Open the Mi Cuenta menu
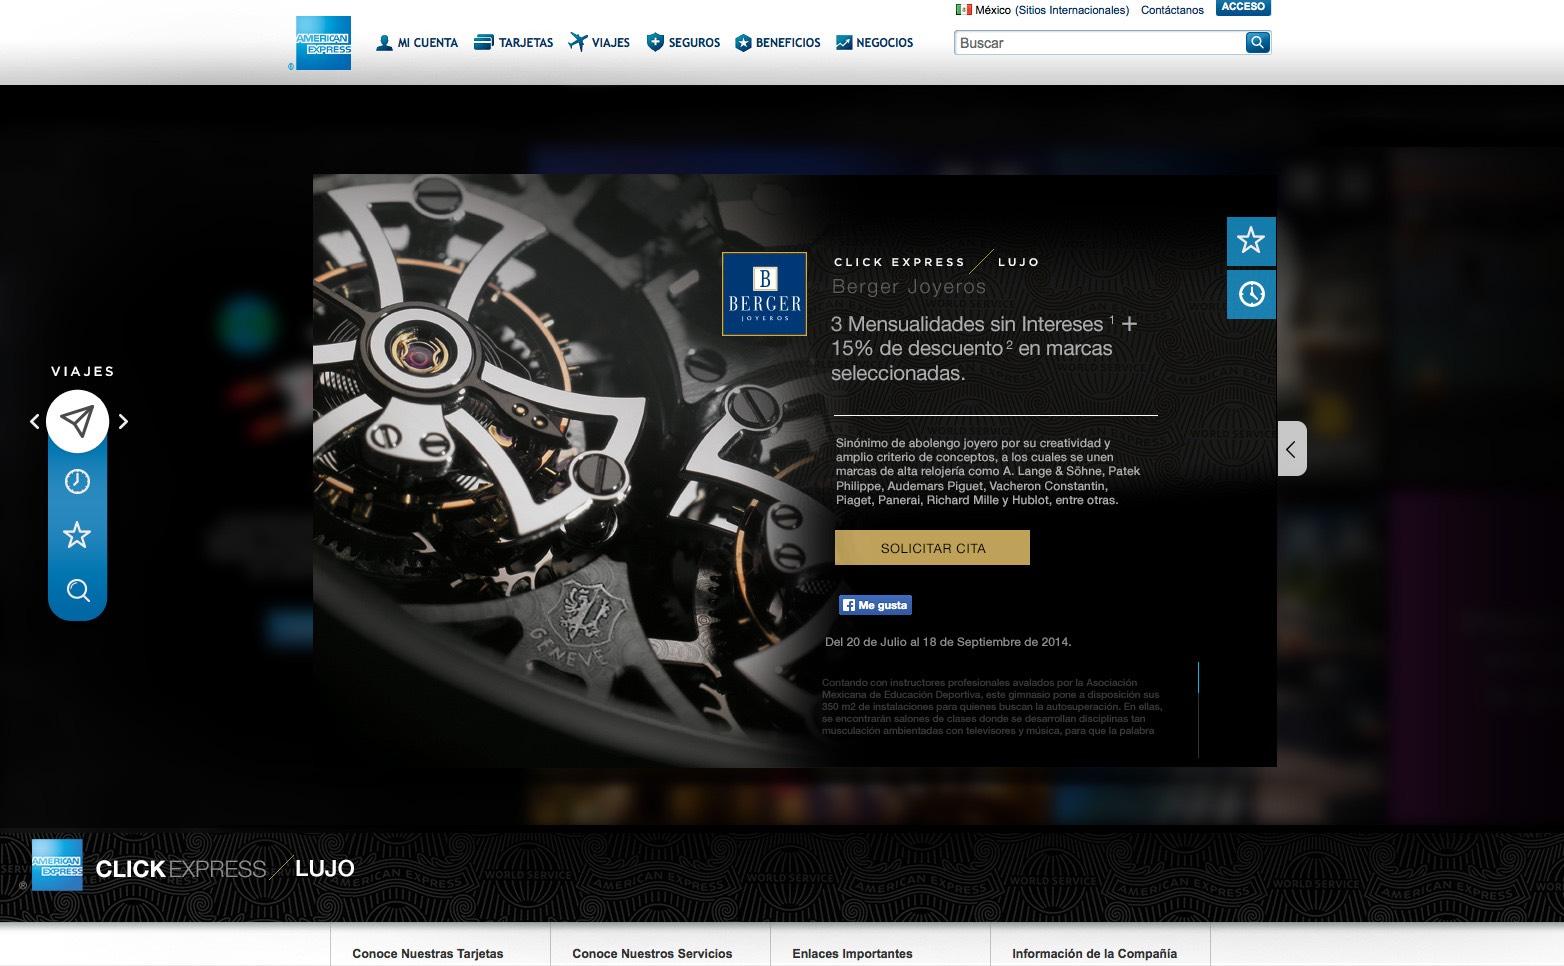The width and height of the screenshot is (1564, 966). pos(417,43)
